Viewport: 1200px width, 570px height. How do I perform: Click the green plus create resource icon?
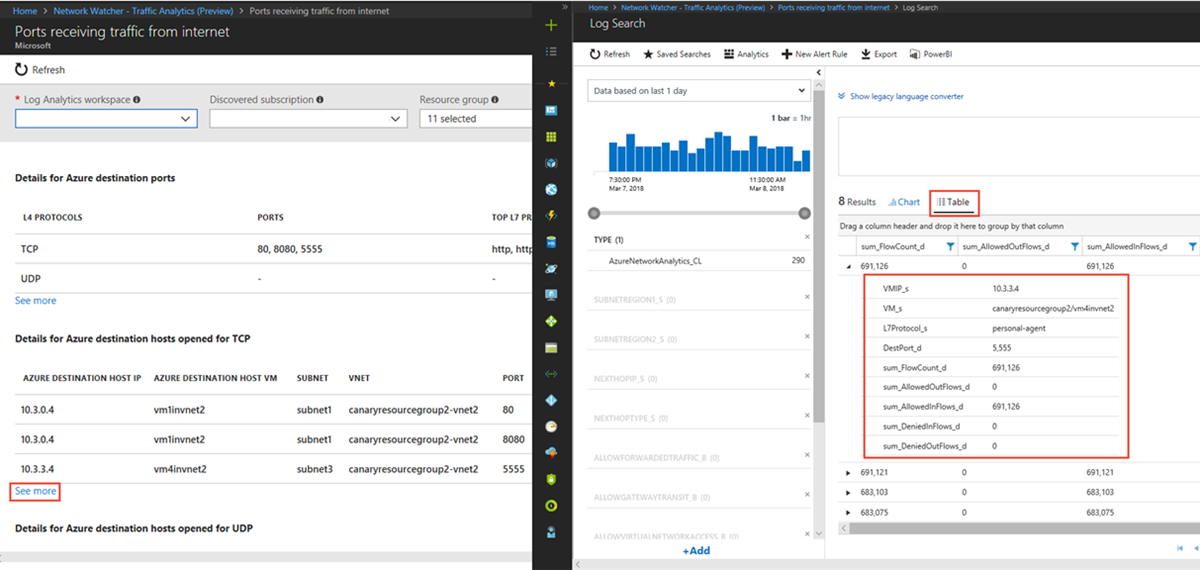point(551,52)
